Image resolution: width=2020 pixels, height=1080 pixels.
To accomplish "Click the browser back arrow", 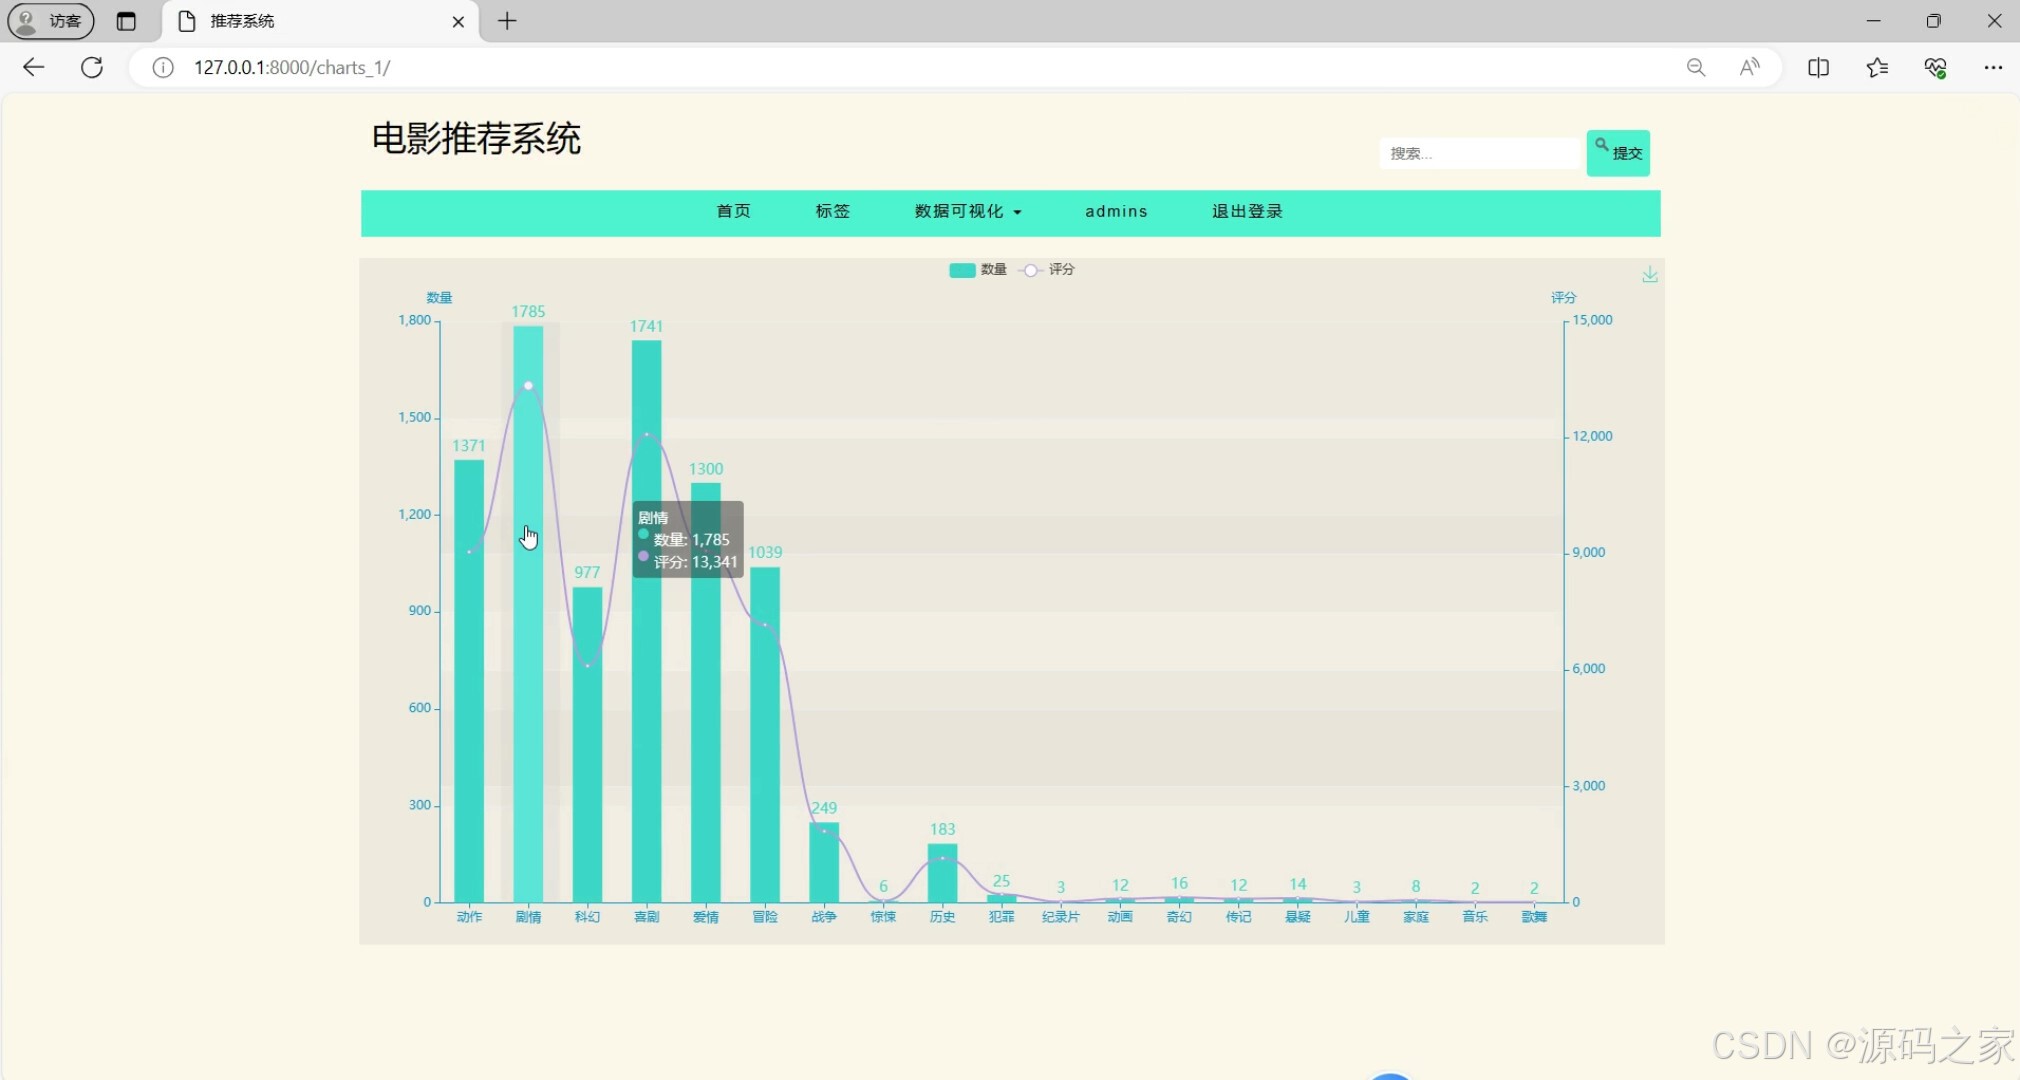I will click(x=33, y=67).
